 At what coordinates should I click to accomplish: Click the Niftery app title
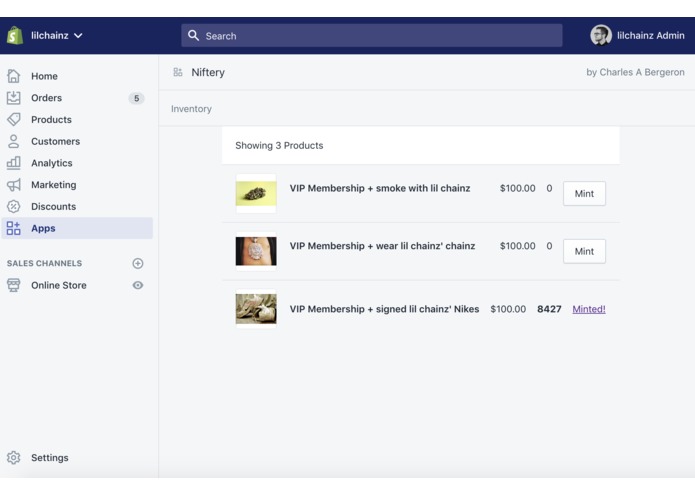tap(208, 72)
